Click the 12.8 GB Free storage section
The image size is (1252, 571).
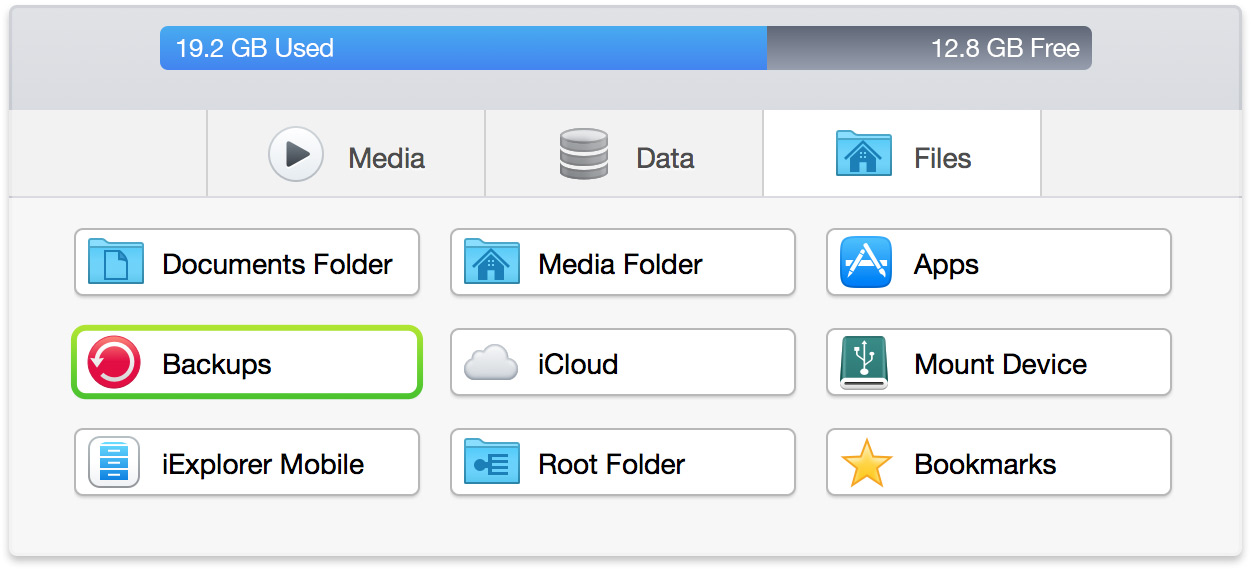(x=930, y=48)
